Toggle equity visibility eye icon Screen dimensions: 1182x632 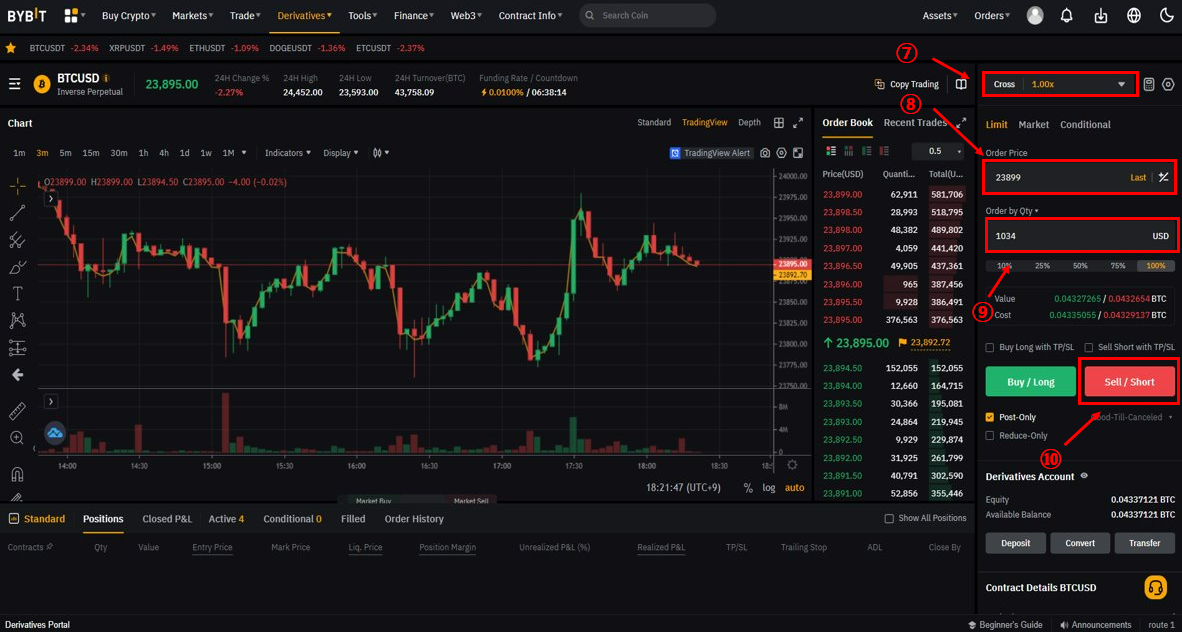[1084, 476]
